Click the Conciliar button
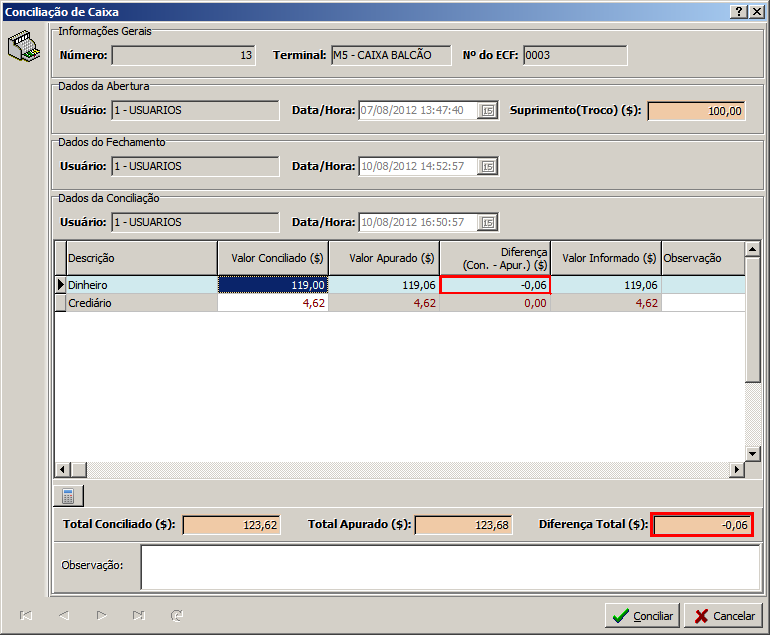Screen dimensions: 770x635 click(642, 616)
